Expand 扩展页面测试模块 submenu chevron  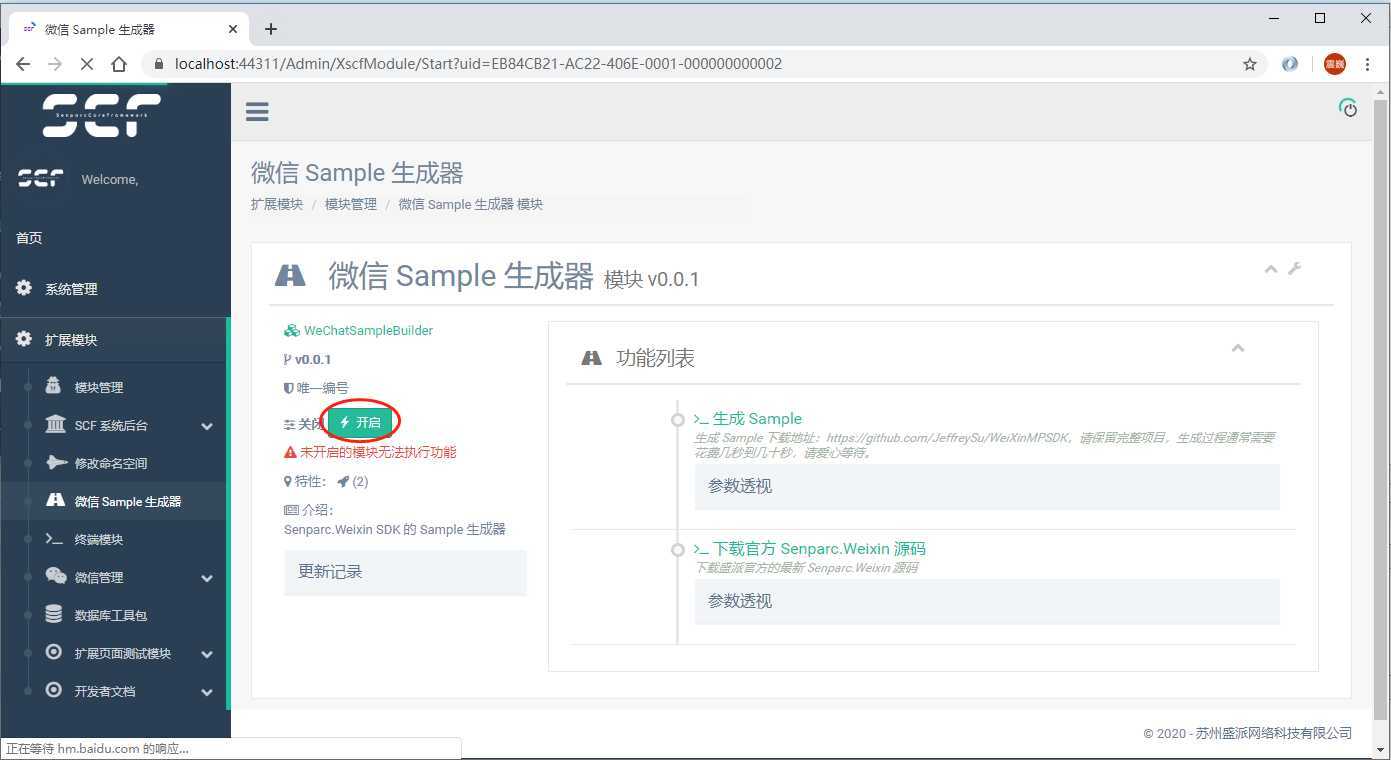pos(207,654)
